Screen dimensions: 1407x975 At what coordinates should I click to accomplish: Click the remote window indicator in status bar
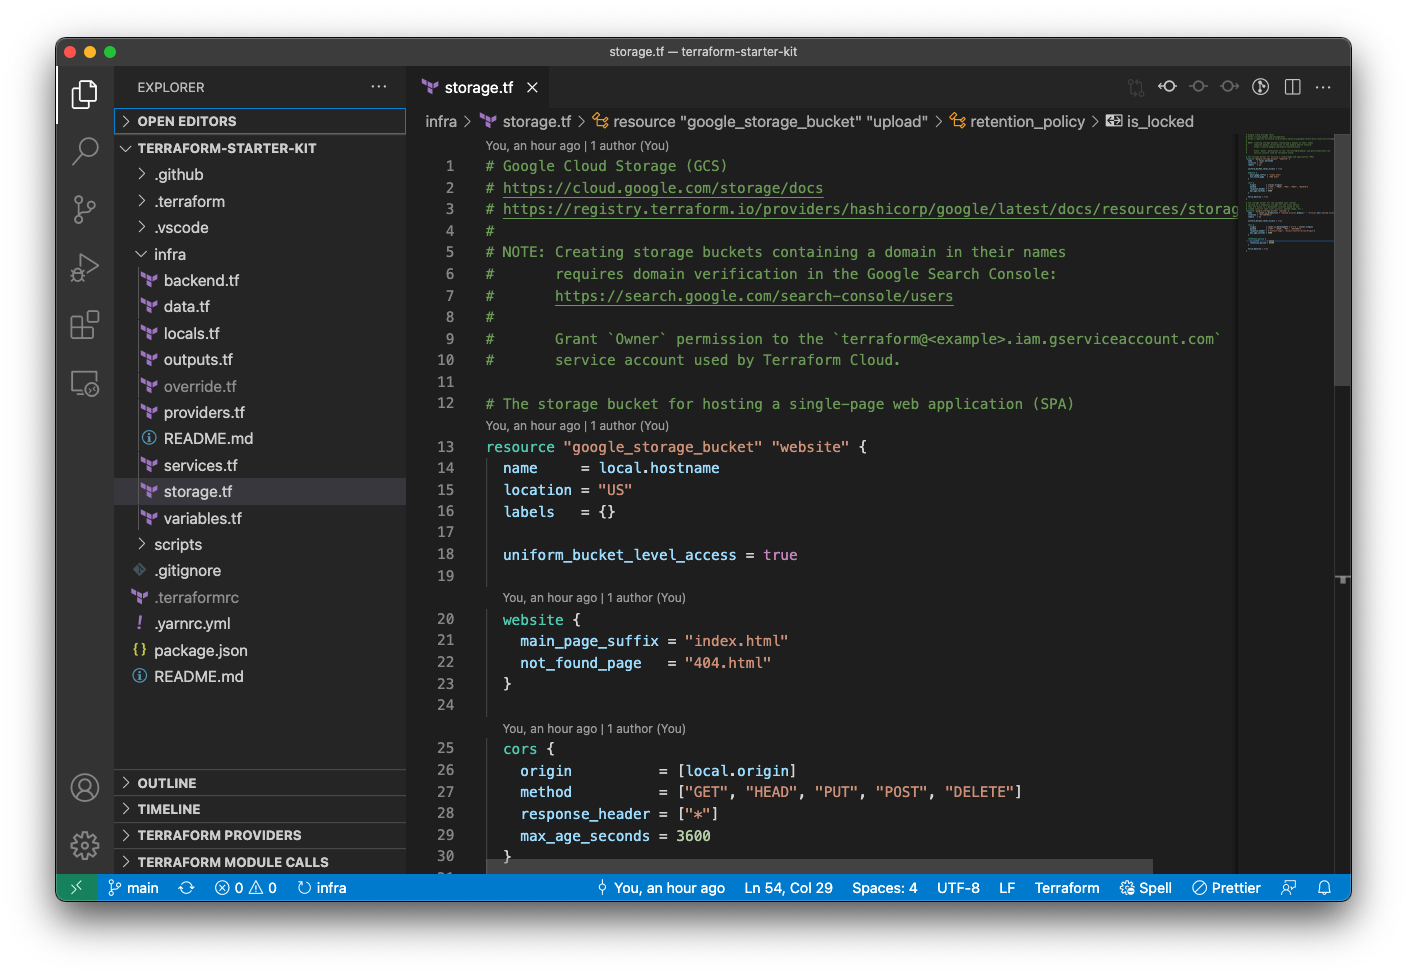(76, 888)
